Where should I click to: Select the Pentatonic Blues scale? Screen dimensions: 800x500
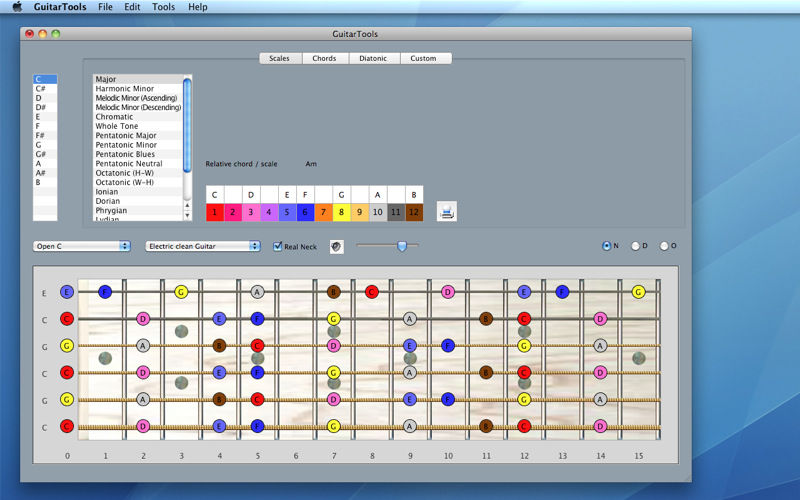tap(138, 154)
